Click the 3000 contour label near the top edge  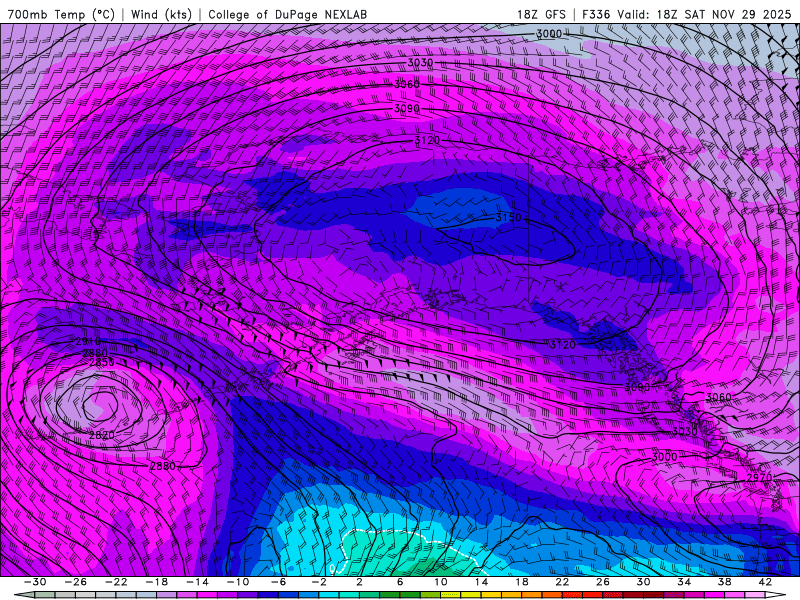549,34
